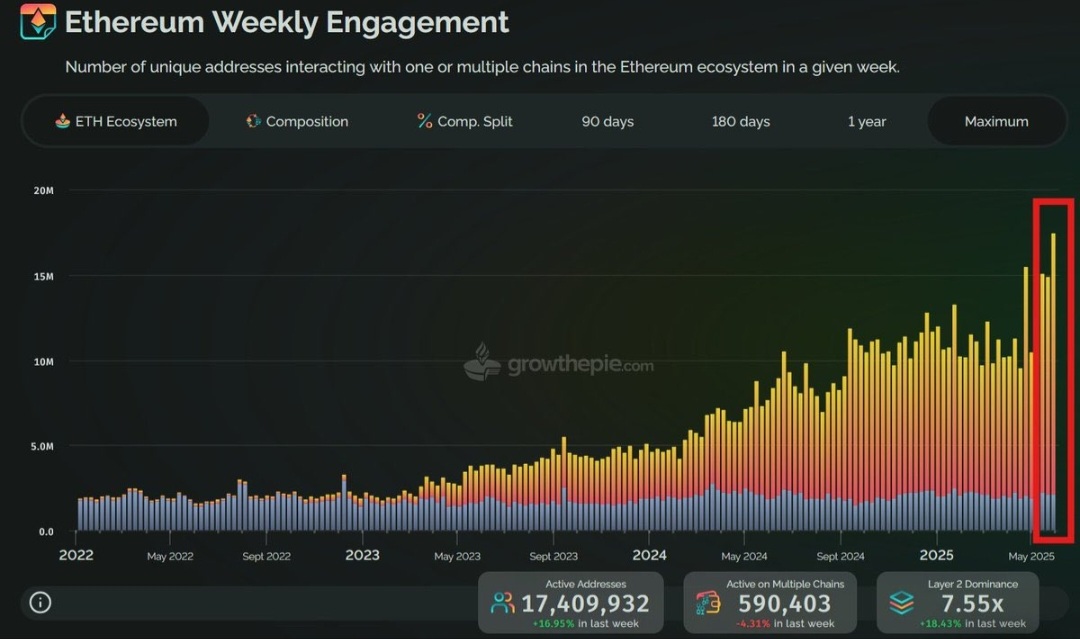Click the 17,409,932 active addresses value
1080x639 pixels.
[x=585, y=604]
